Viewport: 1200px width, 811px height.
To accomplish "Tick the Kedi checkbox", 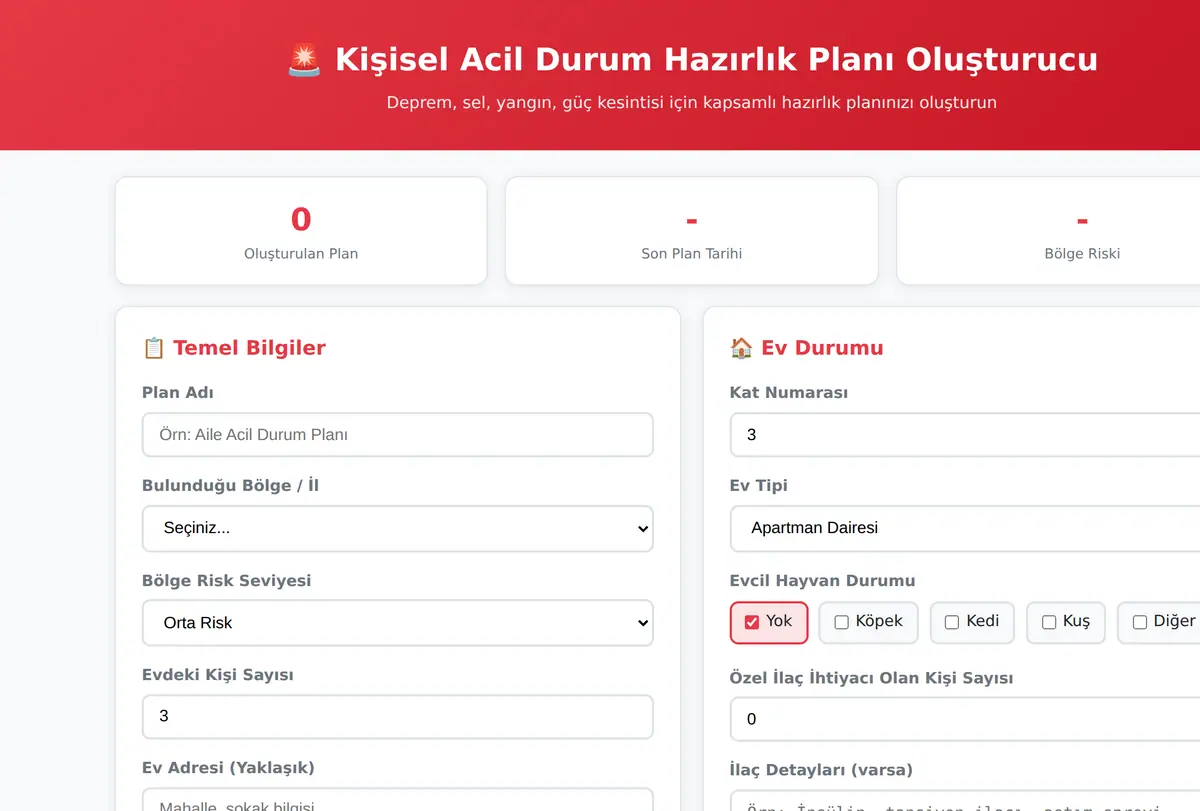I will tap(952, 622).
